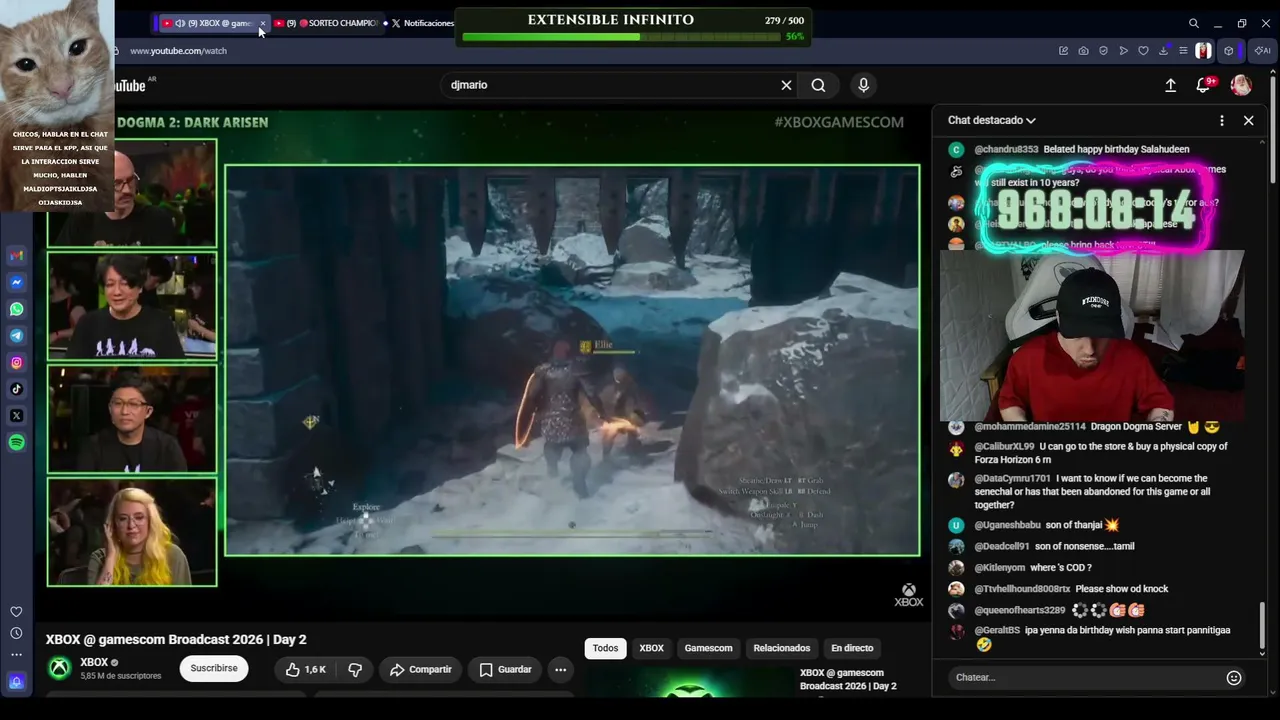Open WhatsApp in the browser sidebar

coord(17,310)
